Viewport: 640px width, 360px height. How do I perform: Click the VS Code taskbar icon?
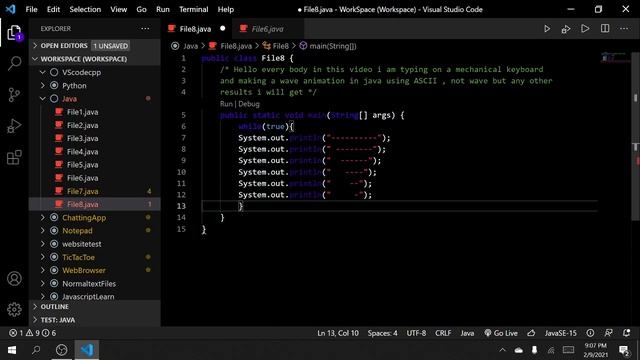pos(87,350)
